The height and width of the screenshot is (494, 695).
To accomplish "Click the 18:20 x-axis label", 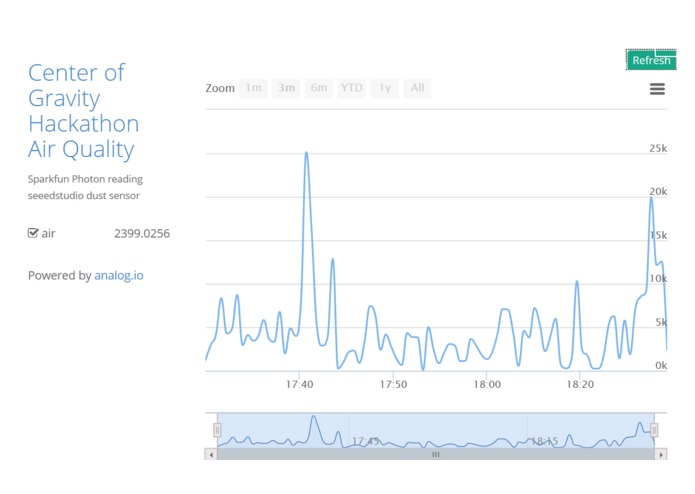I will click(580, 384).
